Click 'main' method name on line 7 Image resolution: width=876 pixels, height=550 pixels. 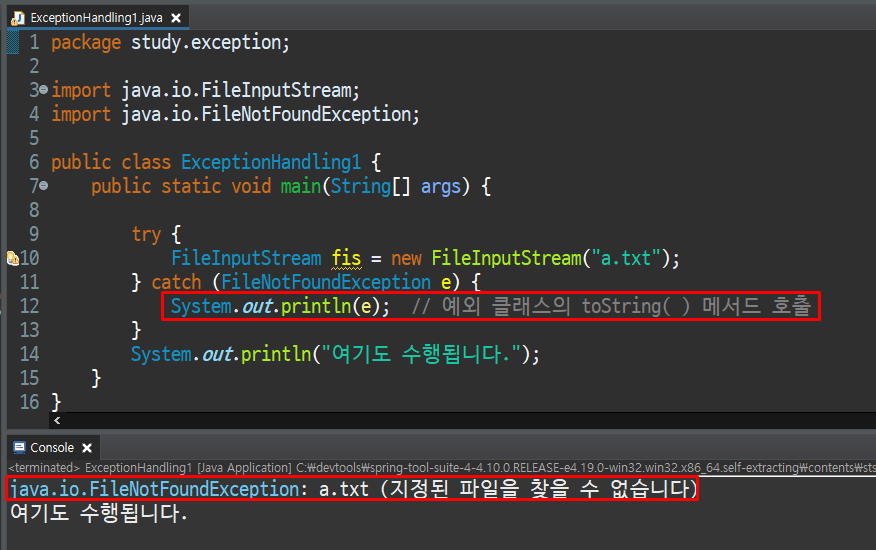tap(301, 186)
